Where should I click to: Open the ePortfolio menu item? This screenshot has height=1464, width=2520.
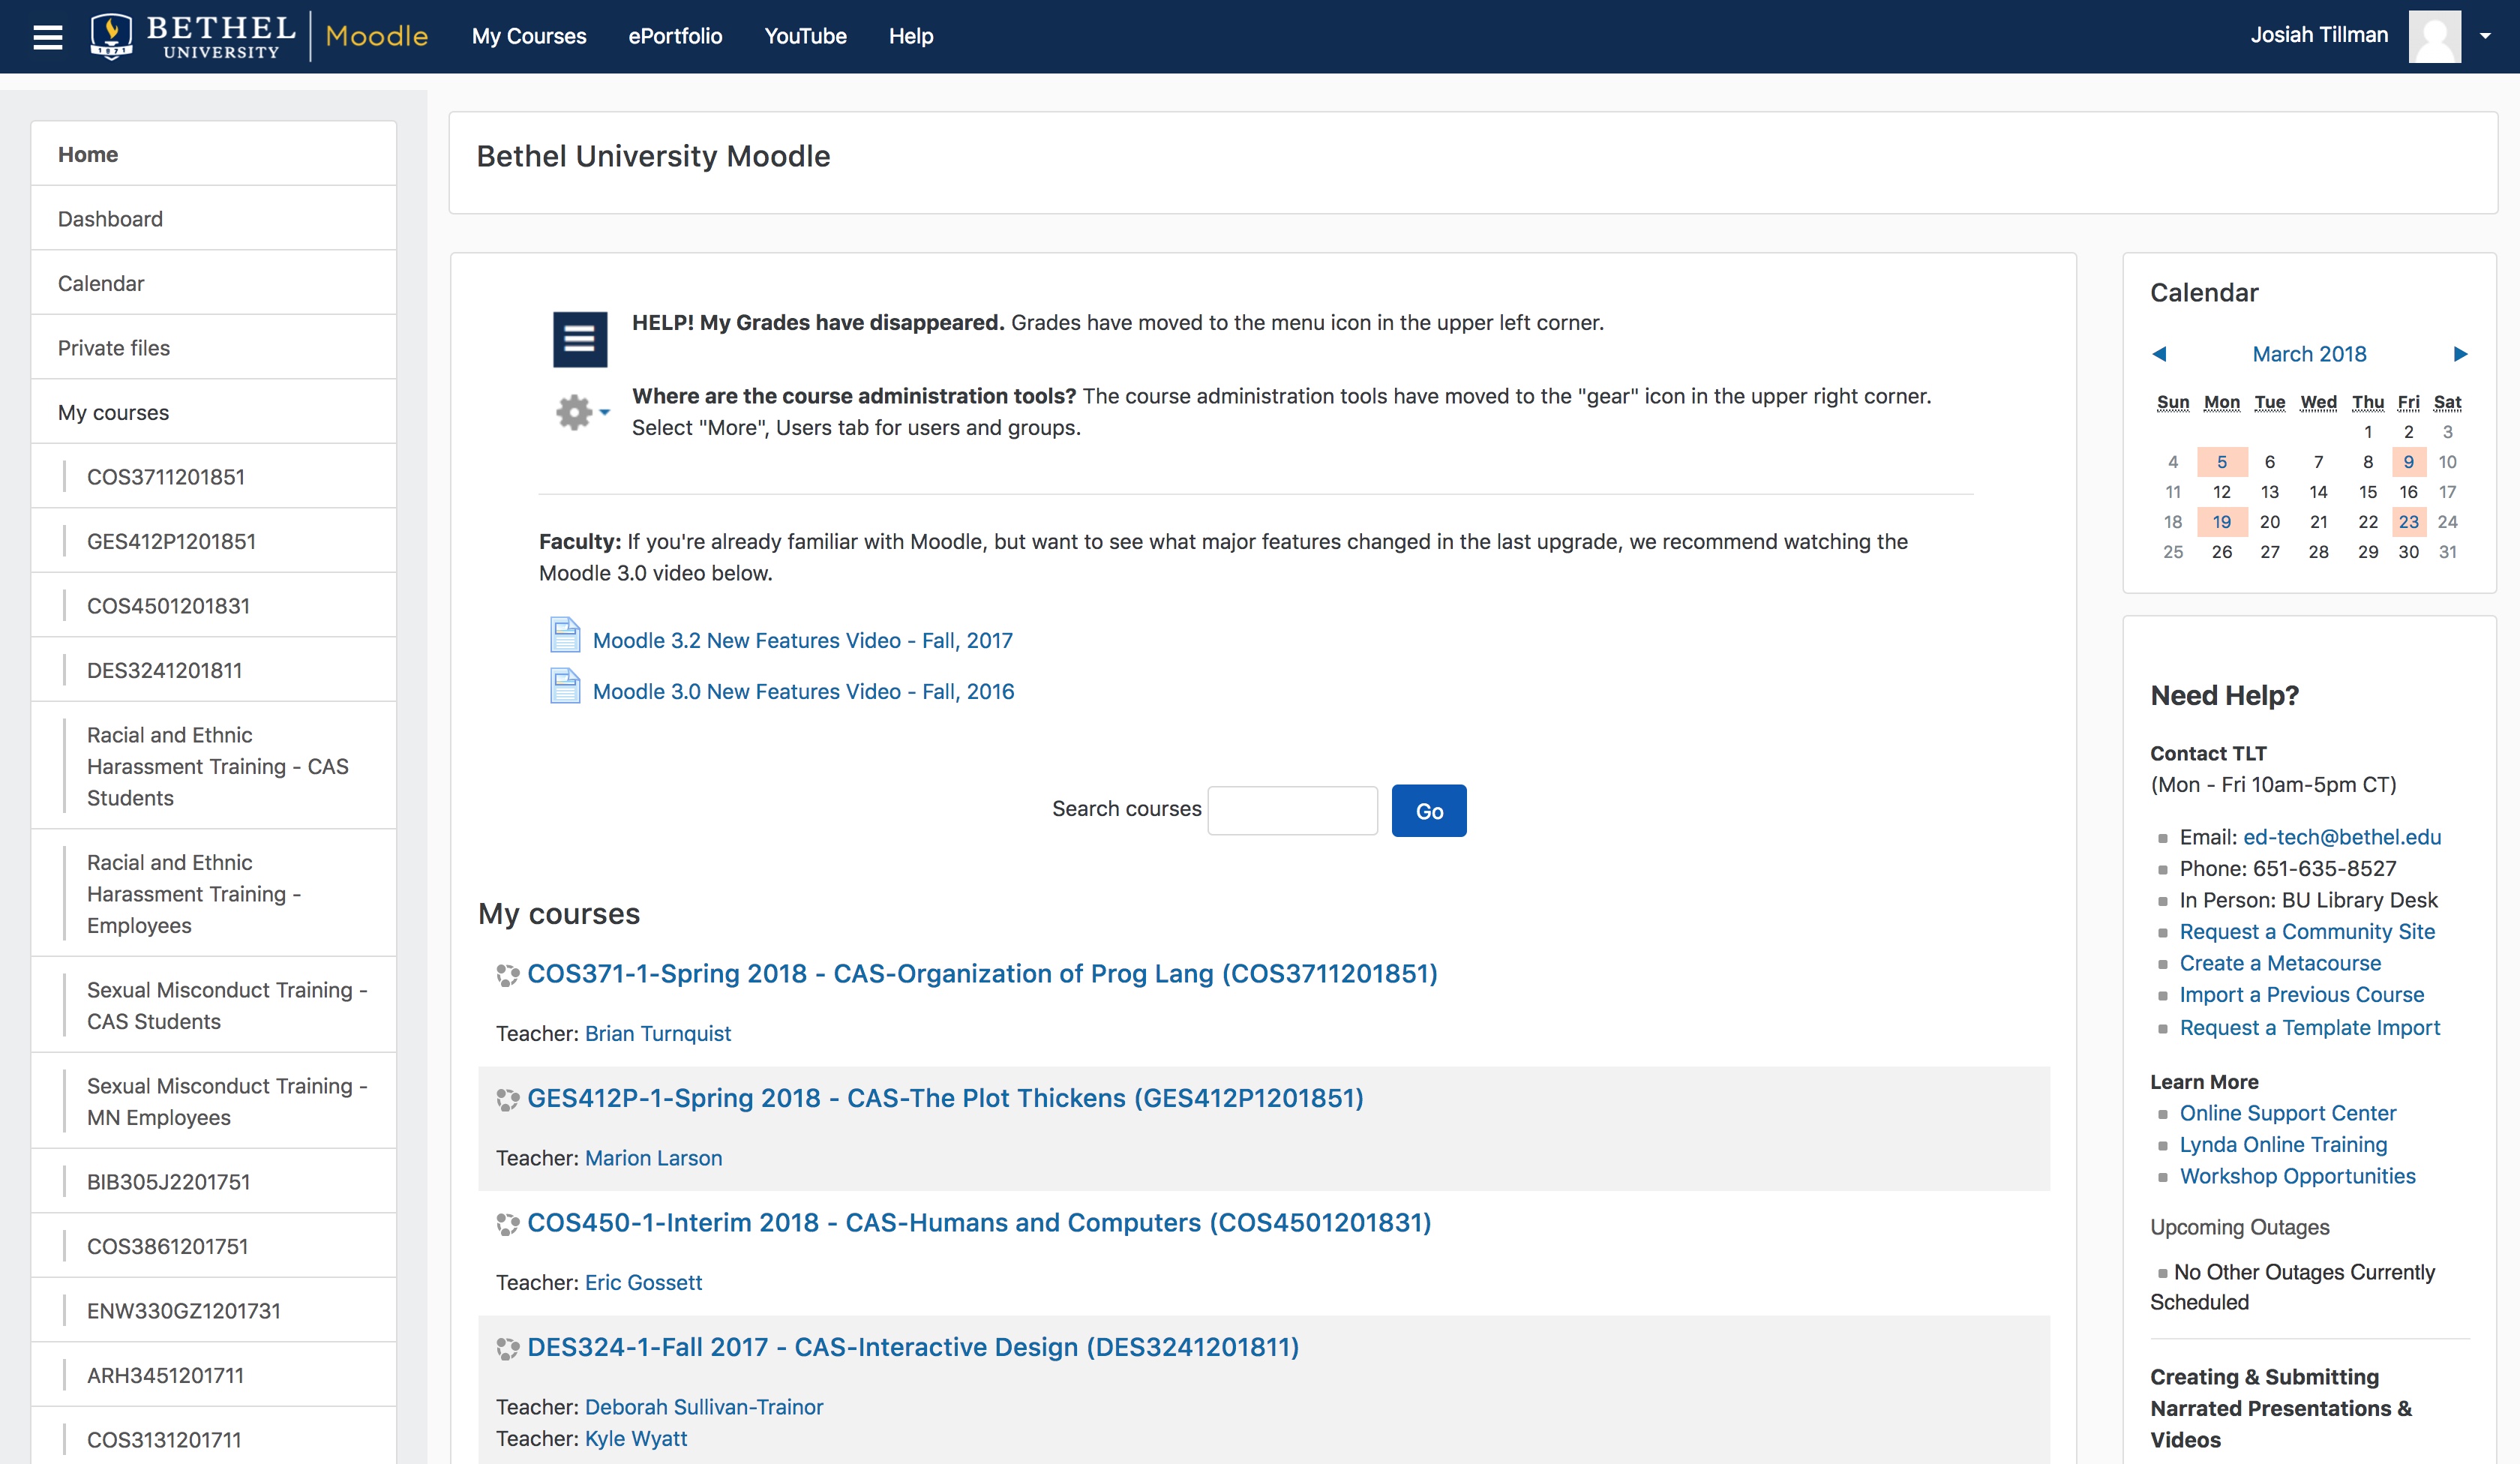pos(675,36)
